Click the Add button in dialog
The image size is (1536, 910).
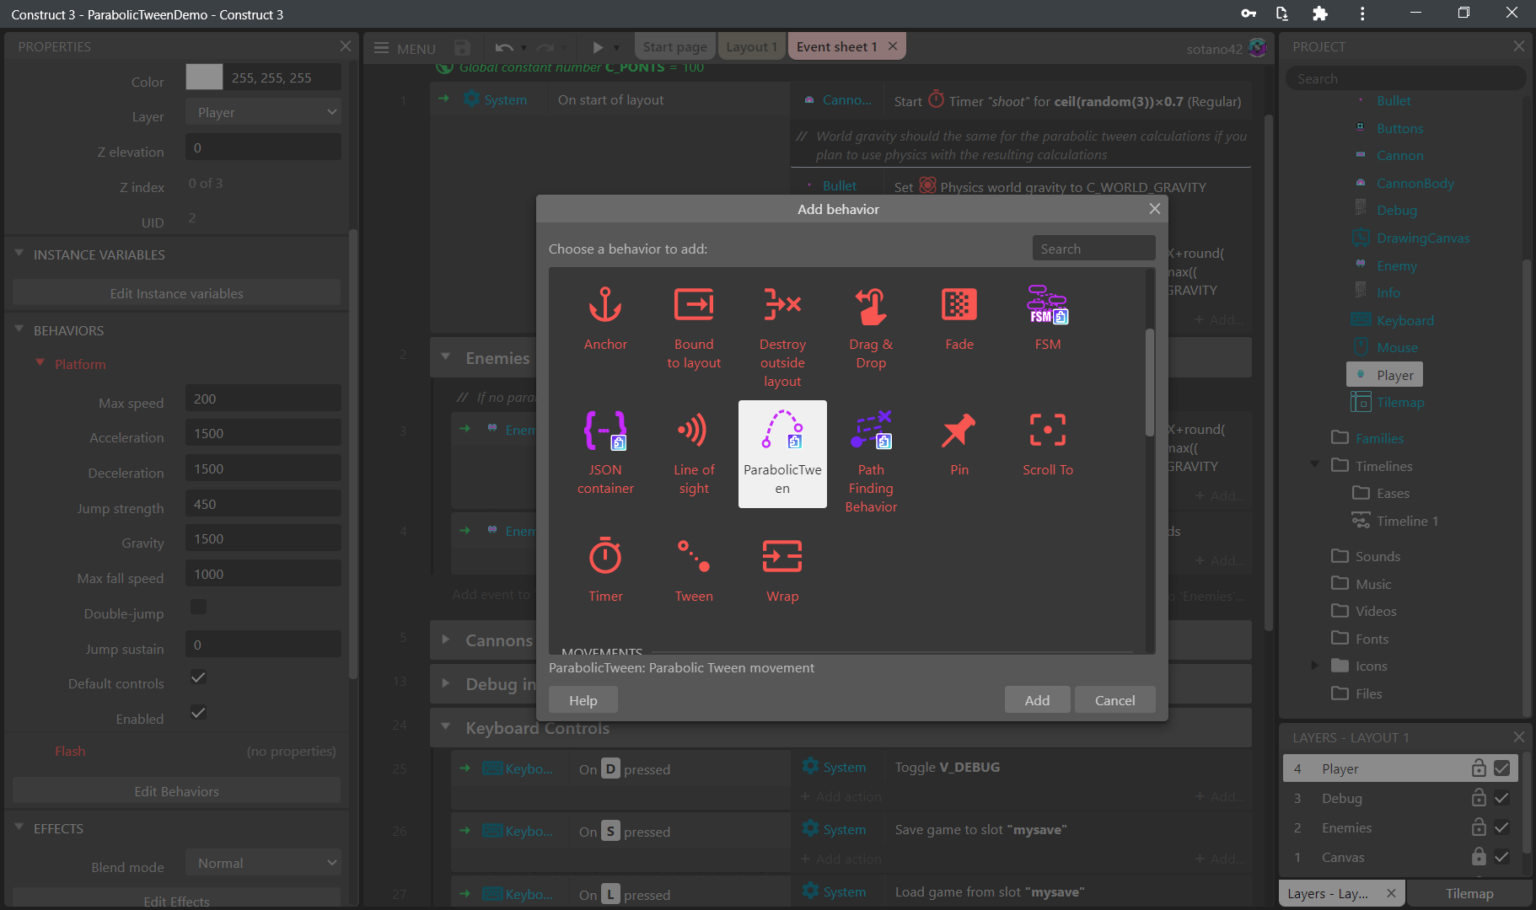(1037, 700)
